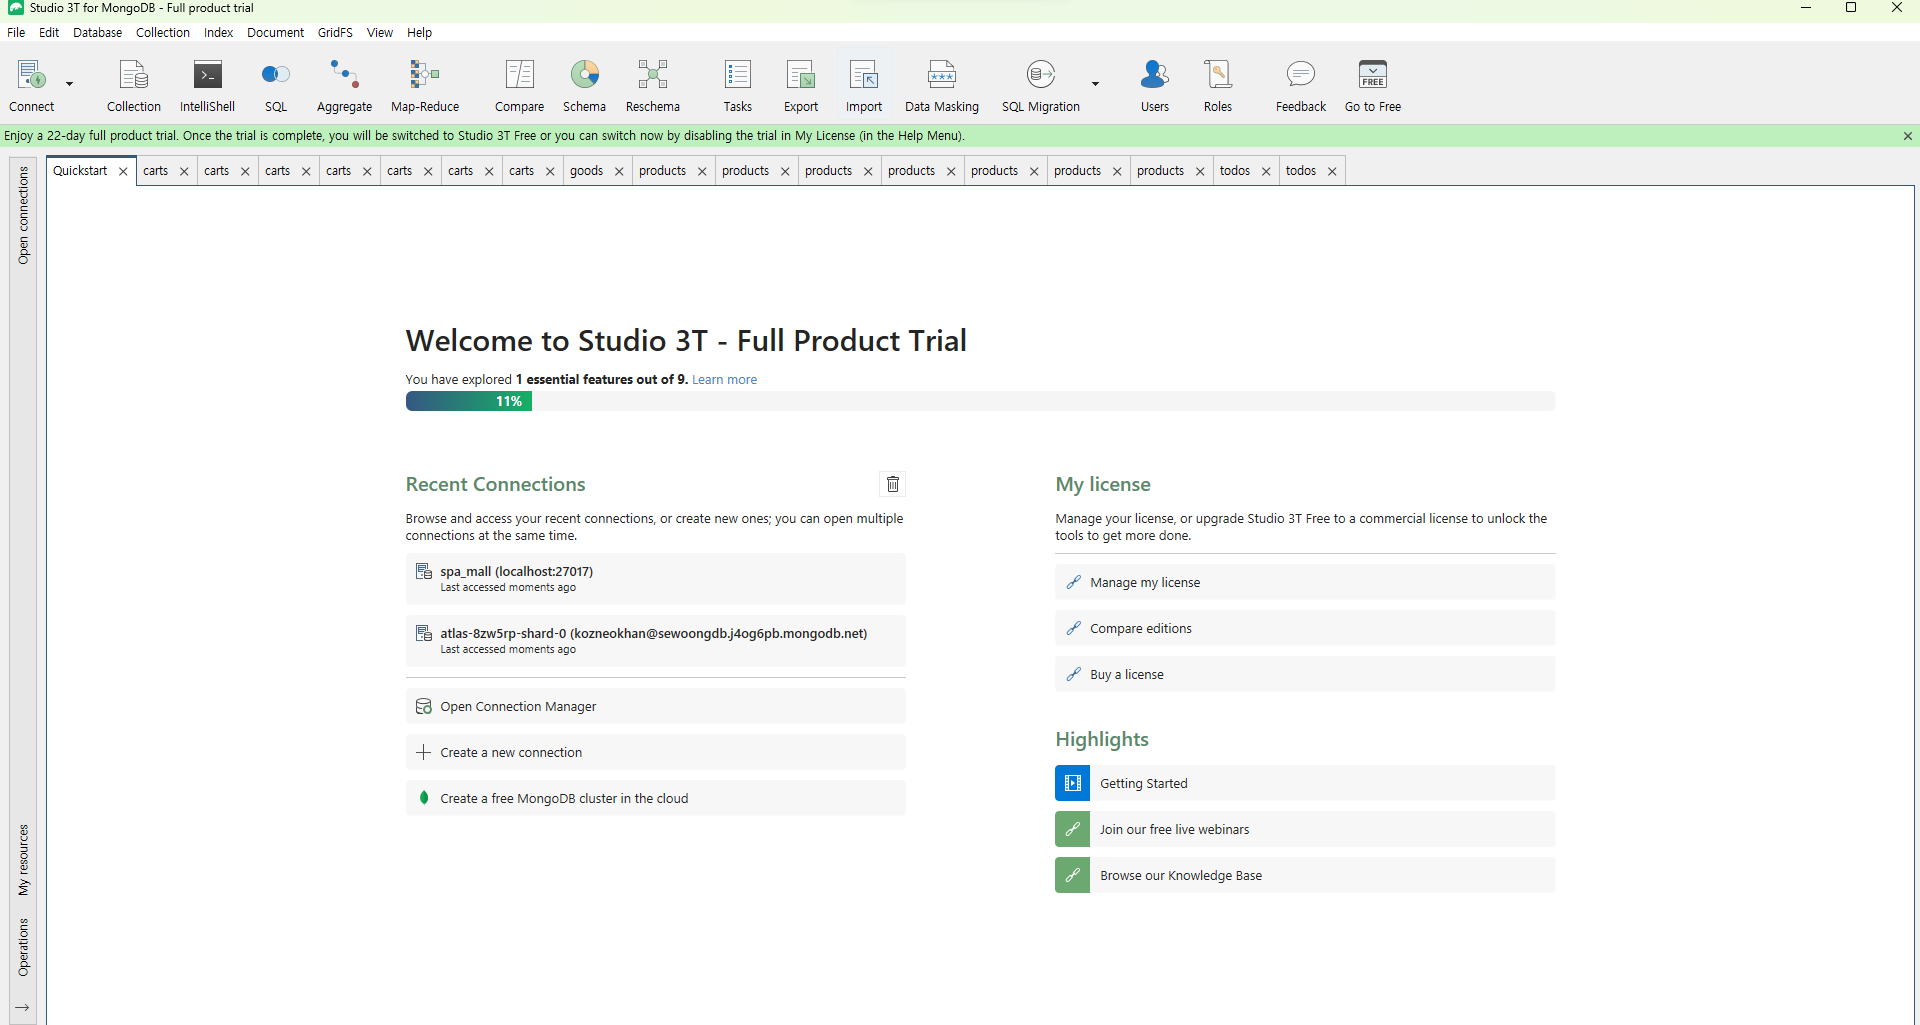1920x1025 pixels.
Task: Create a free MongoDB cluster in the cloud
Action: pyautogui.click(x=655, y=798)
